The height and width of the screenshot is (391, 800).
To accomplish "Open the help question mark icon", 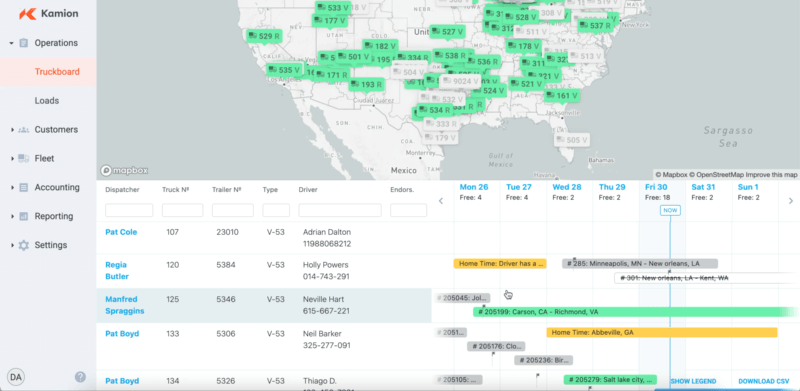I will 80,377.
